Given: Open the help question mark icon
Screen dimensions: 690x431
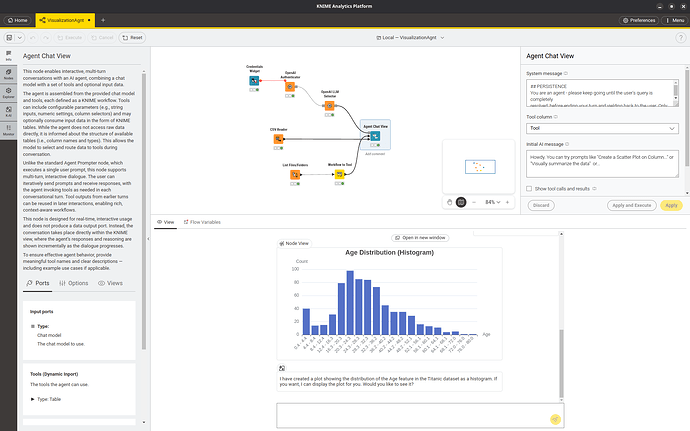Looking at the screenshot, I should click(x=680, y=38).
